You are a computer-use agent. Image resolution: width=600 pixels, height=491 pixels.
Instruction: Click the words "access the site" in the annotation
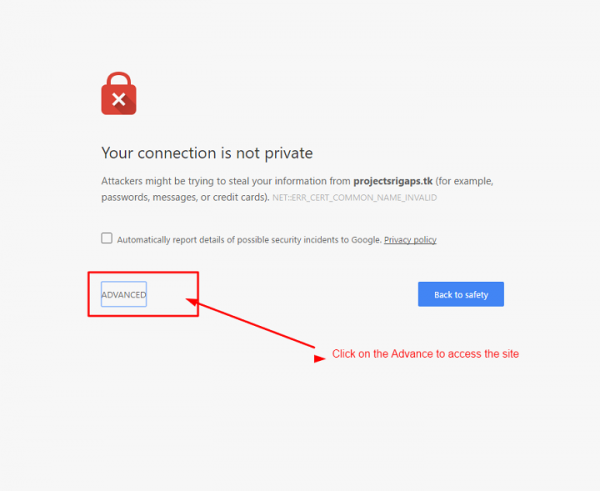point(486,354)
